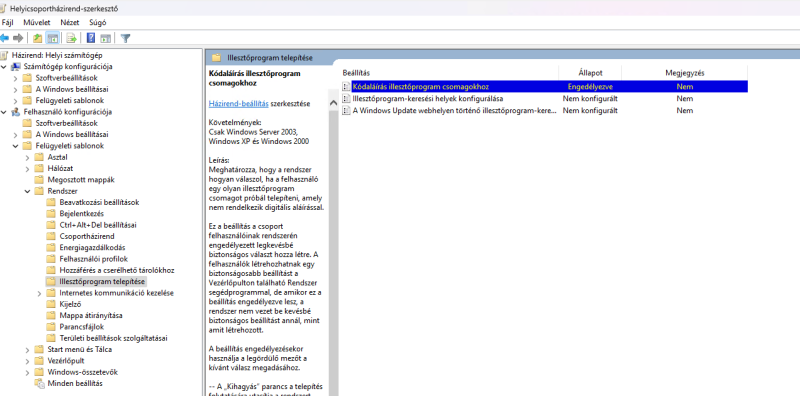Click the Up One Level folder icon
The image size is (800, 396).
pos(37,38)
